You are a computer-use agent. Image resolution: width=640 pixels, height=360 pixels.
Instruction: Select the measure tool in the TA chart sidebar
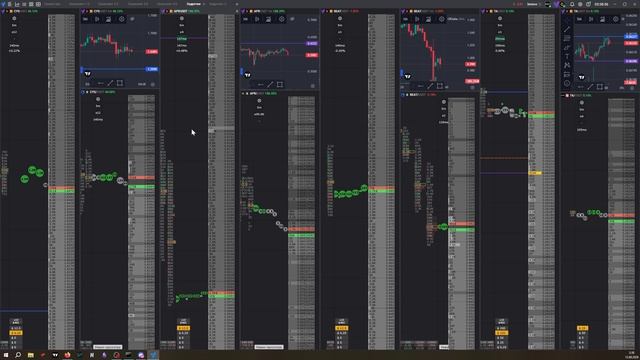pos(567,74)
